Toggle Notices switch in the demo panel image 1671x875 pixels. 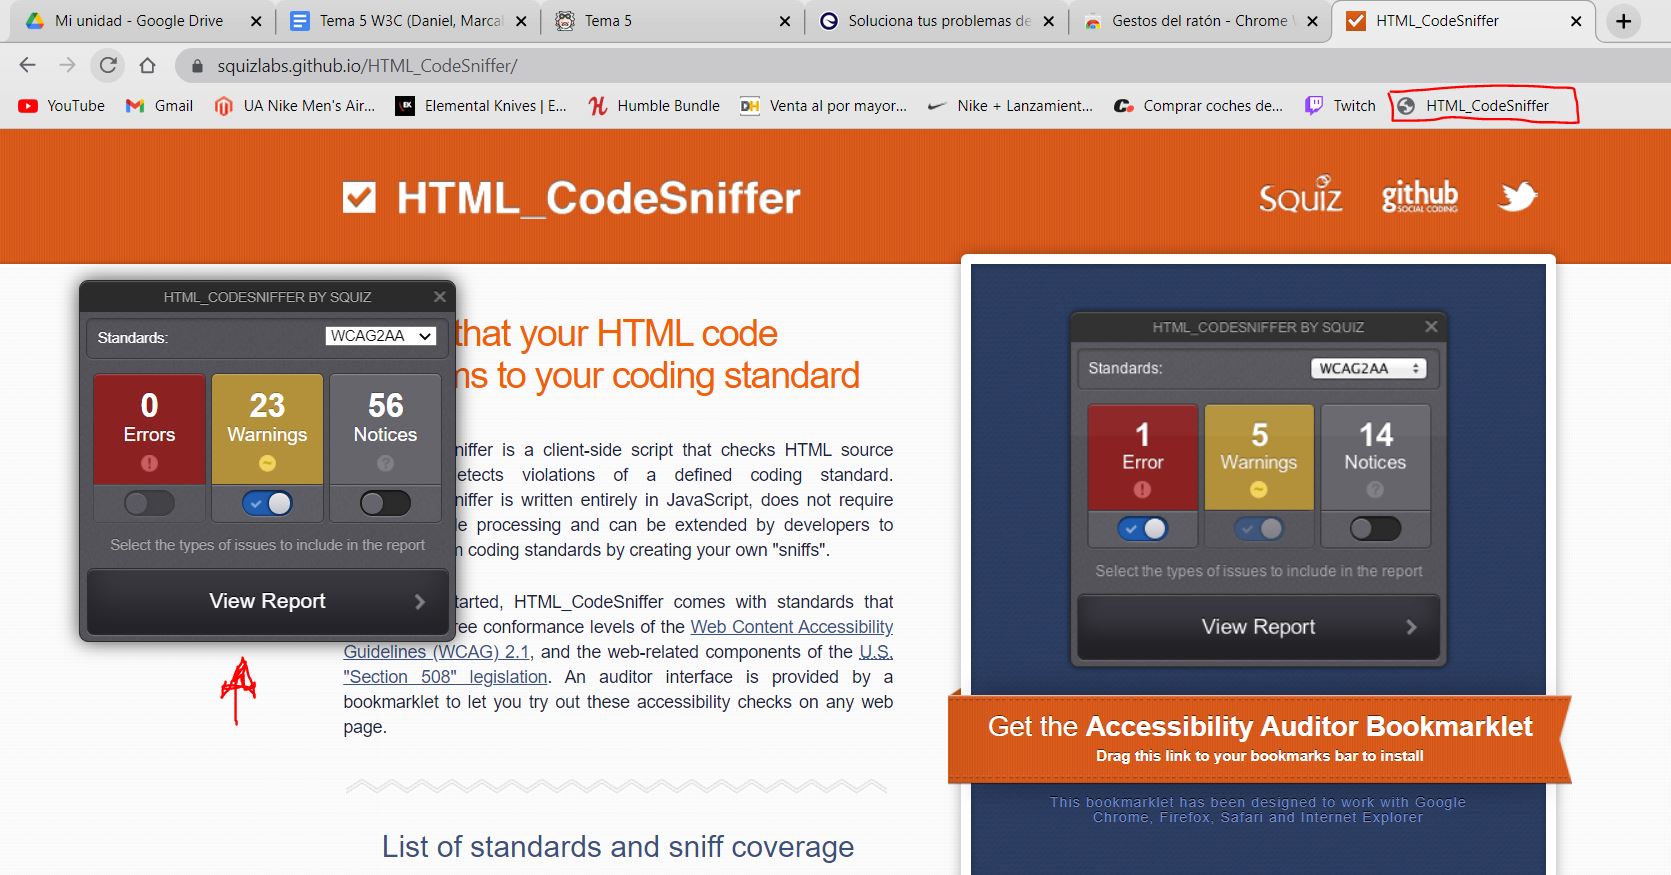1375,529
